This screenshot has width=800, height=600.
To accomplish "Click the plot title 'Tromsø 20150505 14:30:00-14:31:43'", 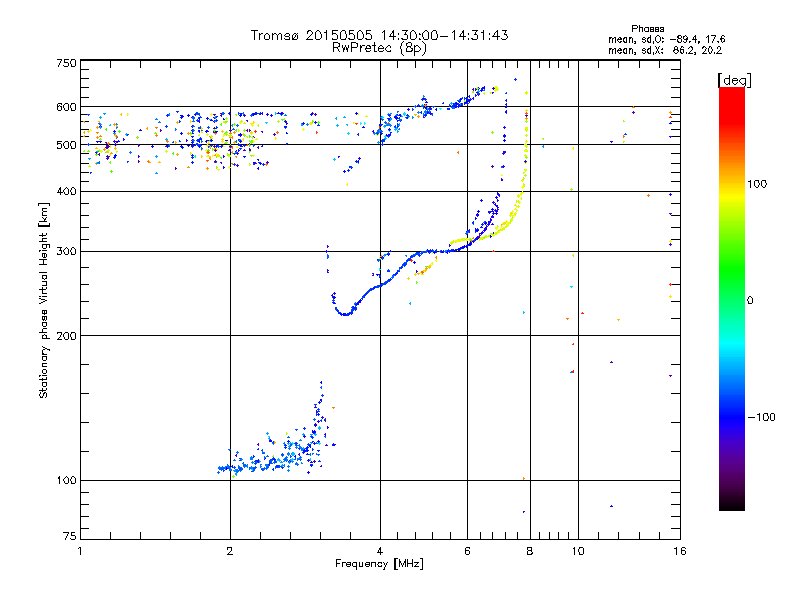I will coord(379,35).
